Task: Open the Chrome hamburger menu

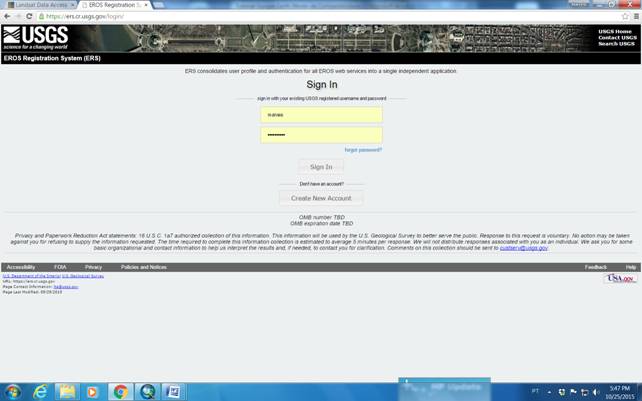Action: point(636,16)
